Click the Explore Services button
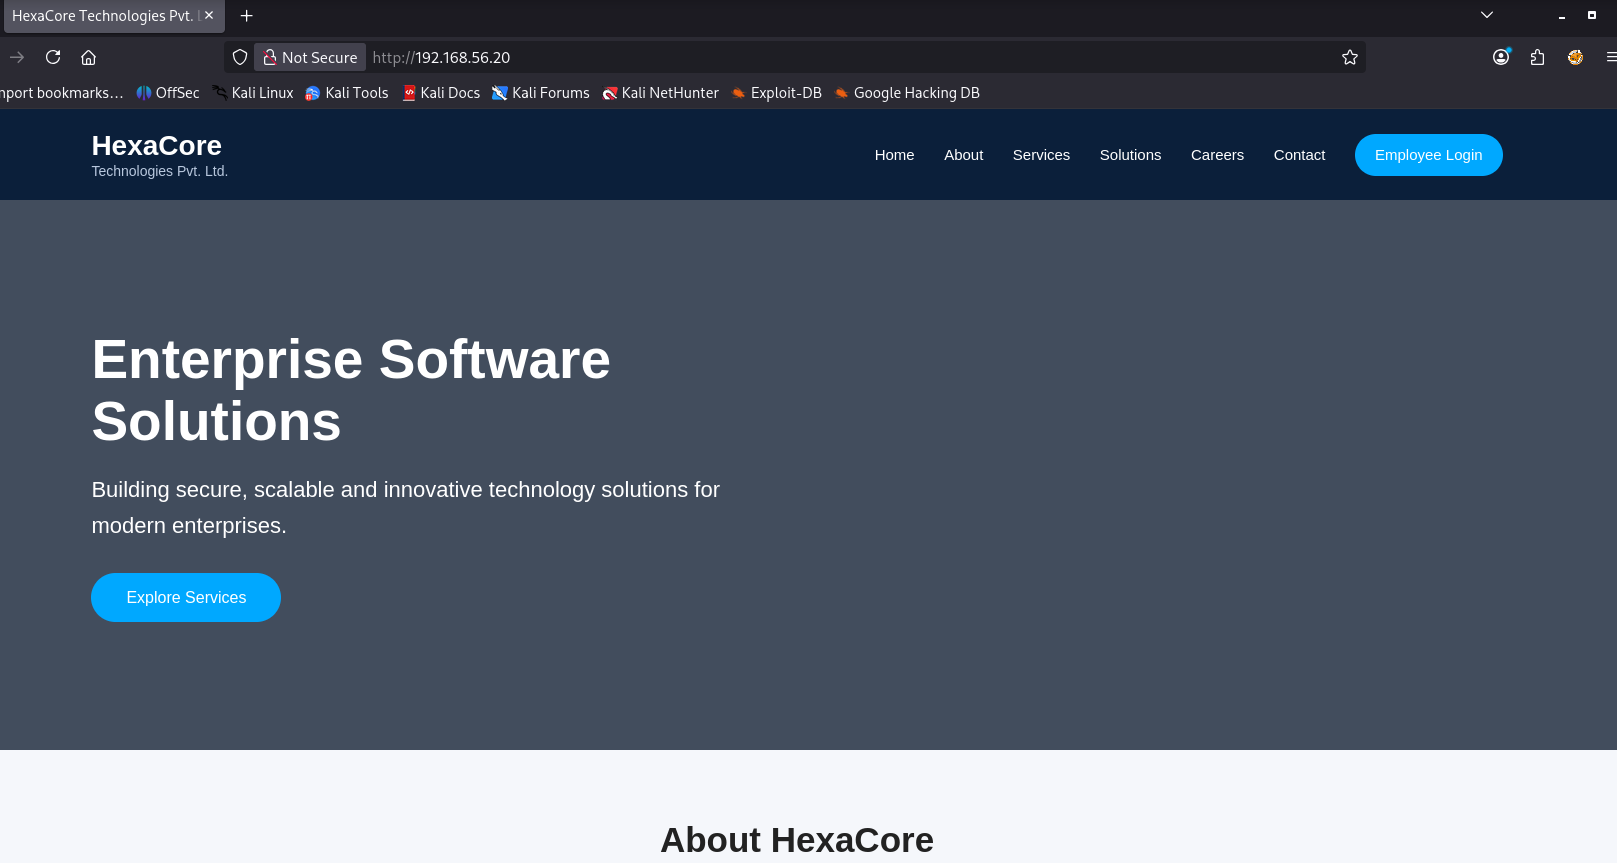 coord(186,597)
